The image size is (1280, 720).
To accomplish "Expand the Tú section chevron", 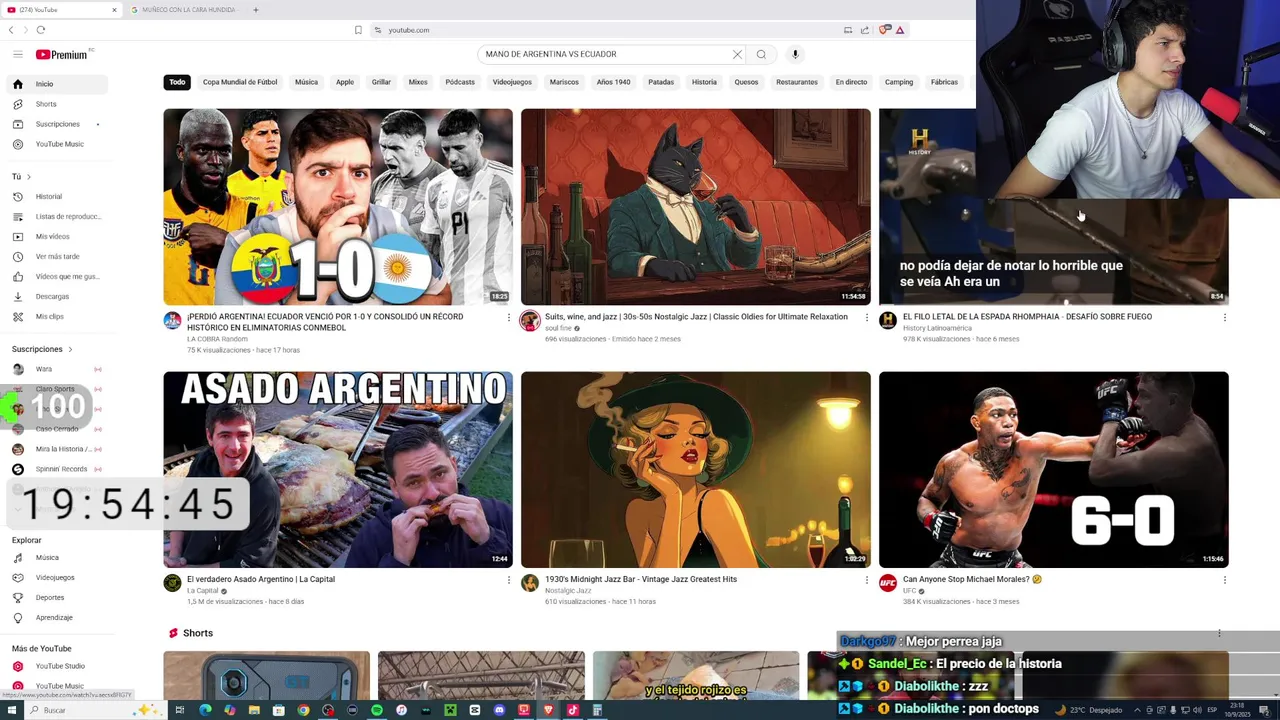I will click(x=28, y=177).
